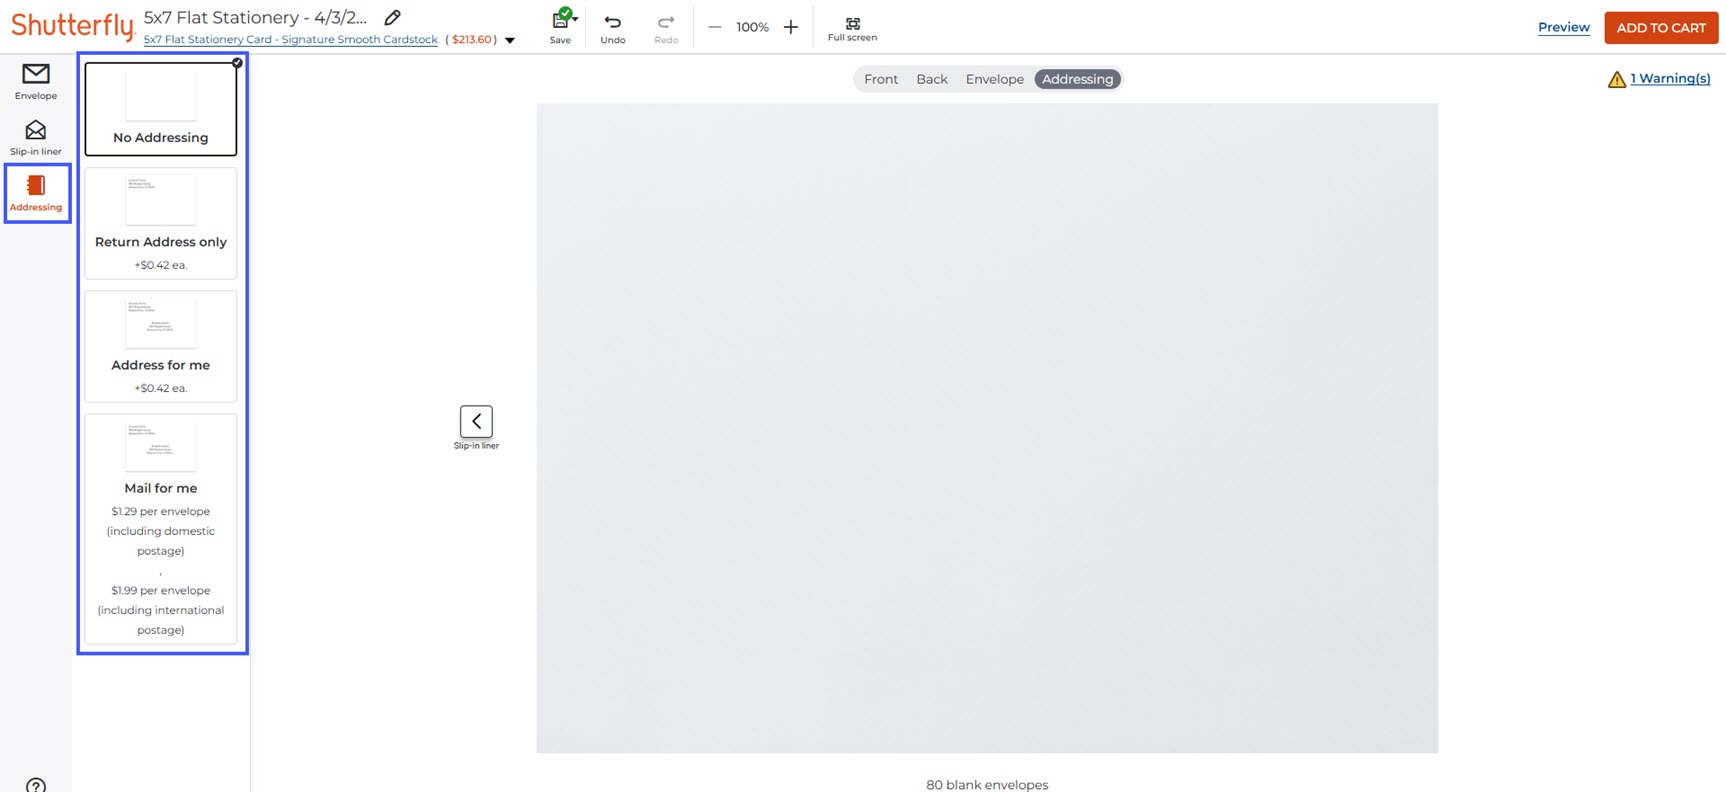Click the $213.60 price text
1726x792 pixels.
pos(472,40)
